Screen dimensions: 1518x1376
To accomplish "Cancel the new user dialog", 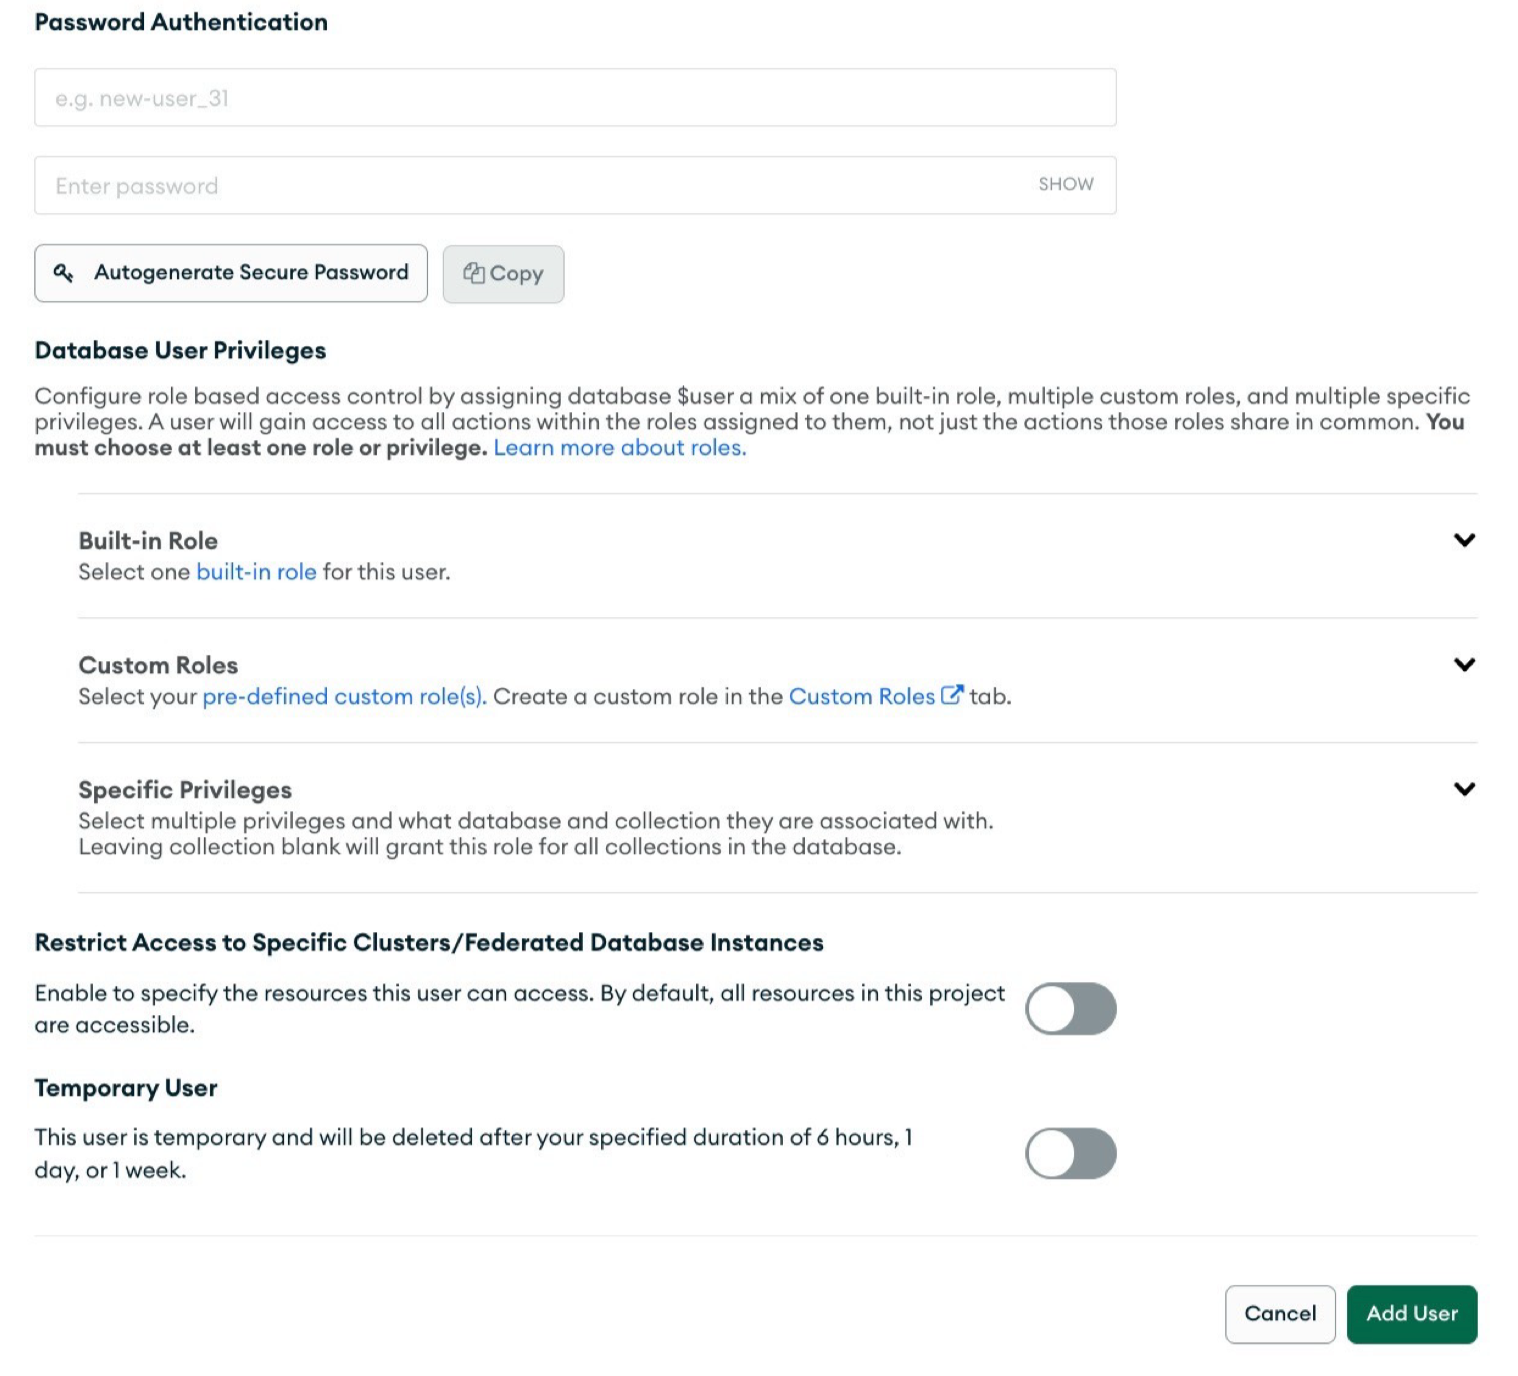I will point(1279,1314).
